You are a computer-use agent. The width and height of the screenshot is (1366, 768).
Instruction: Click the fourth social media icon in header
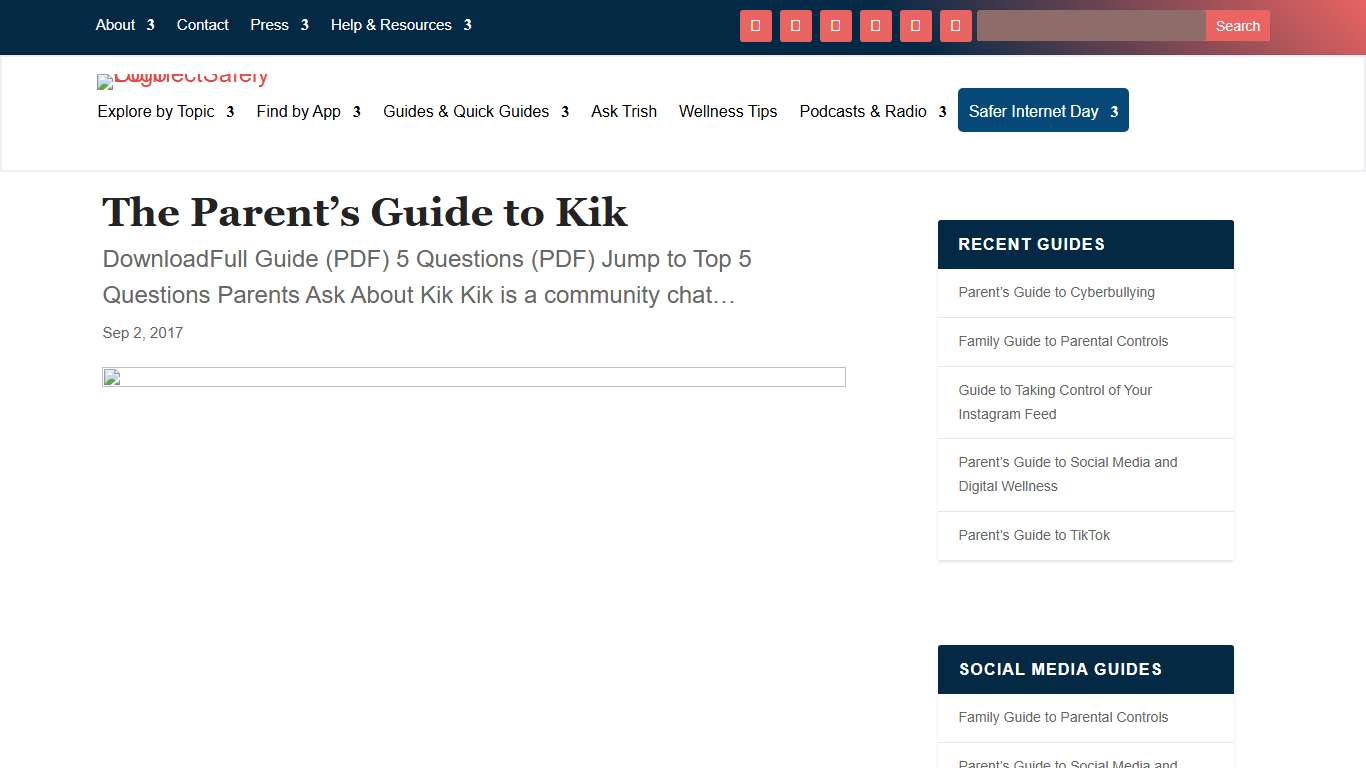pyautogui.click(x=876, y=26)
